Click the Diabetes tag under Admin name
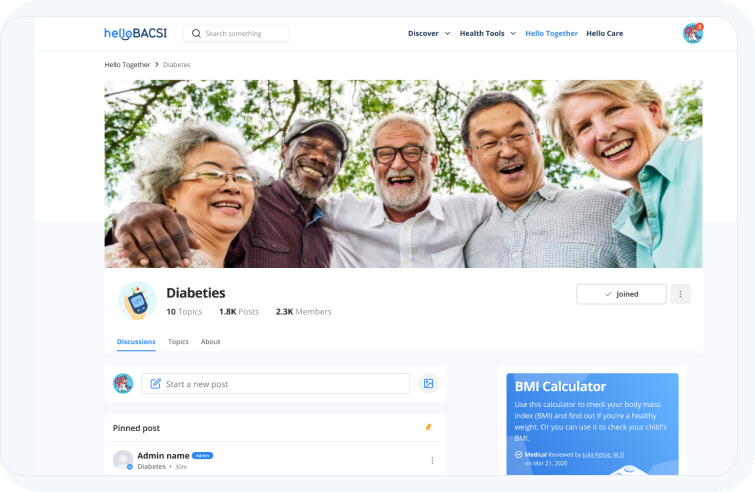The image size is (755, 492). pyautogui.click(x=151, y=466)
